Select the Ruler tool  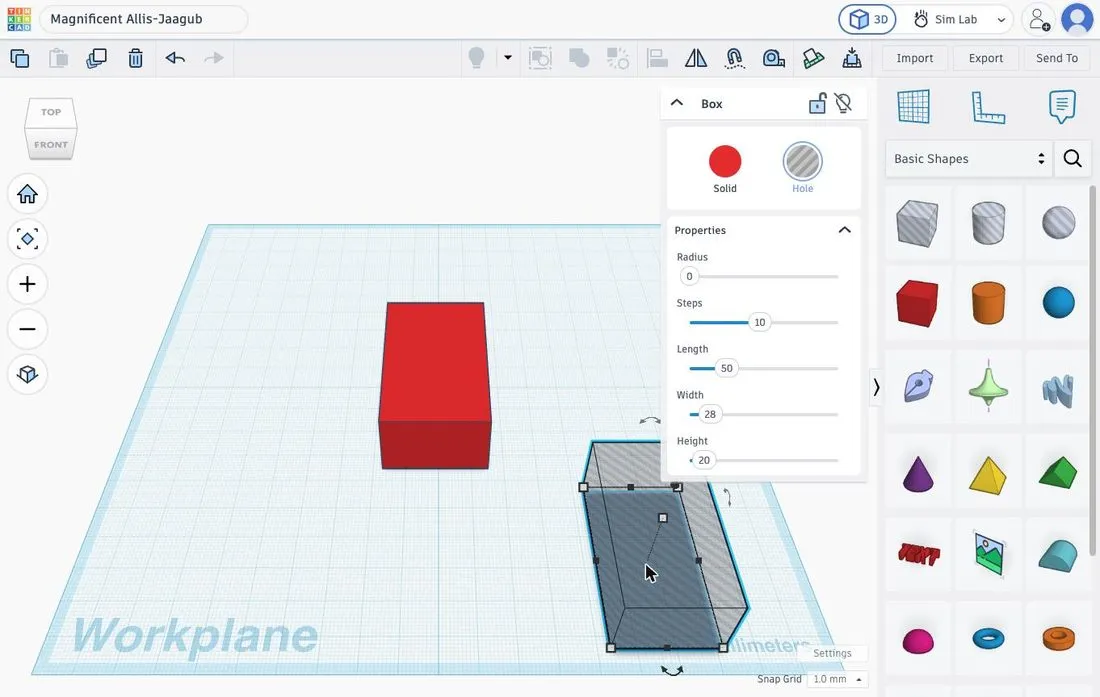988,107
